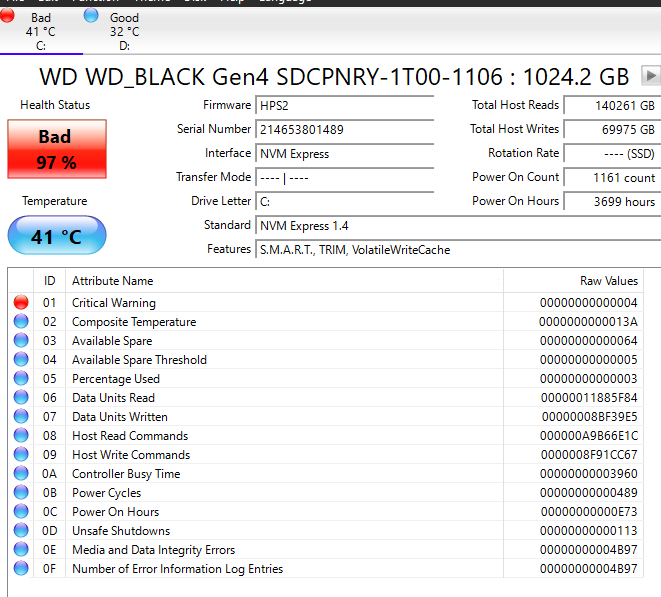Click raw value 00000000000113
Screen dimensions: 661x597
tap(588, 530)
